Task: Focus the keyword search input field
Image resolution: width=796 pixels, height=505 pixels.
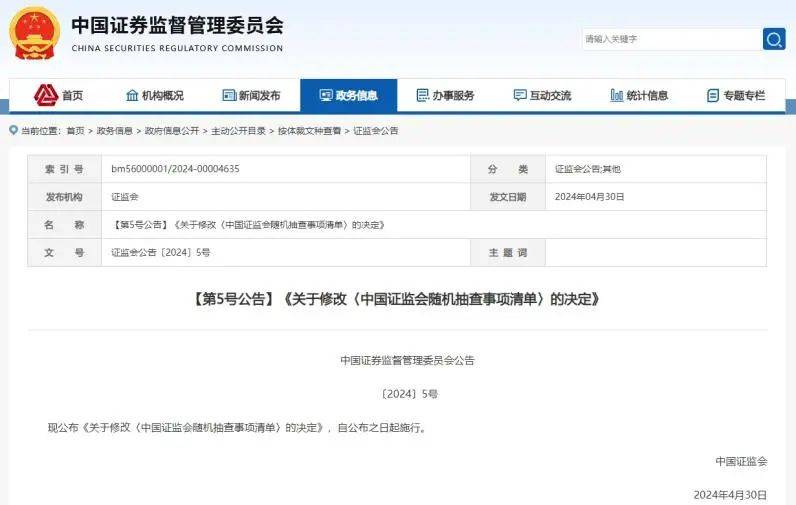Action: pos(672,39)
